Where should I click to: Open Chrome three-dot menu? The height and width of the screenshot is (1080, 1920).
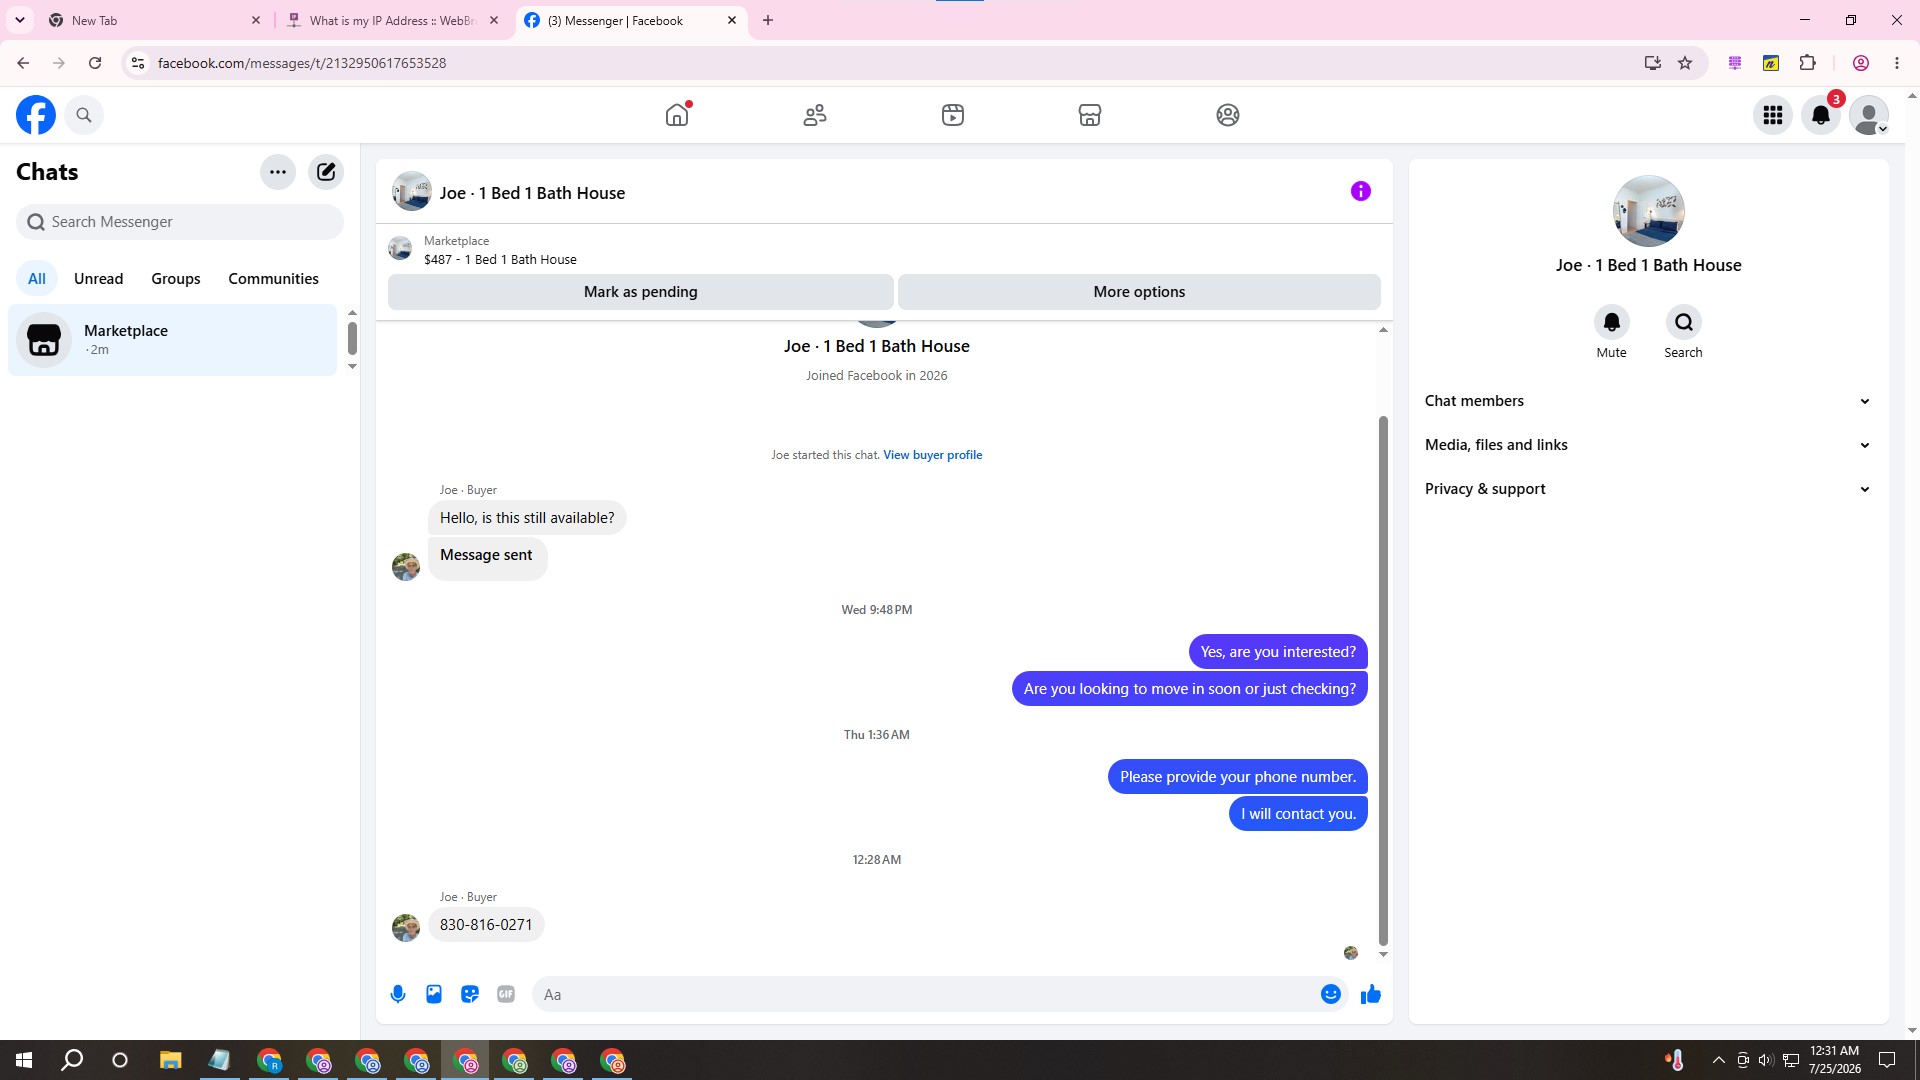1897,63
